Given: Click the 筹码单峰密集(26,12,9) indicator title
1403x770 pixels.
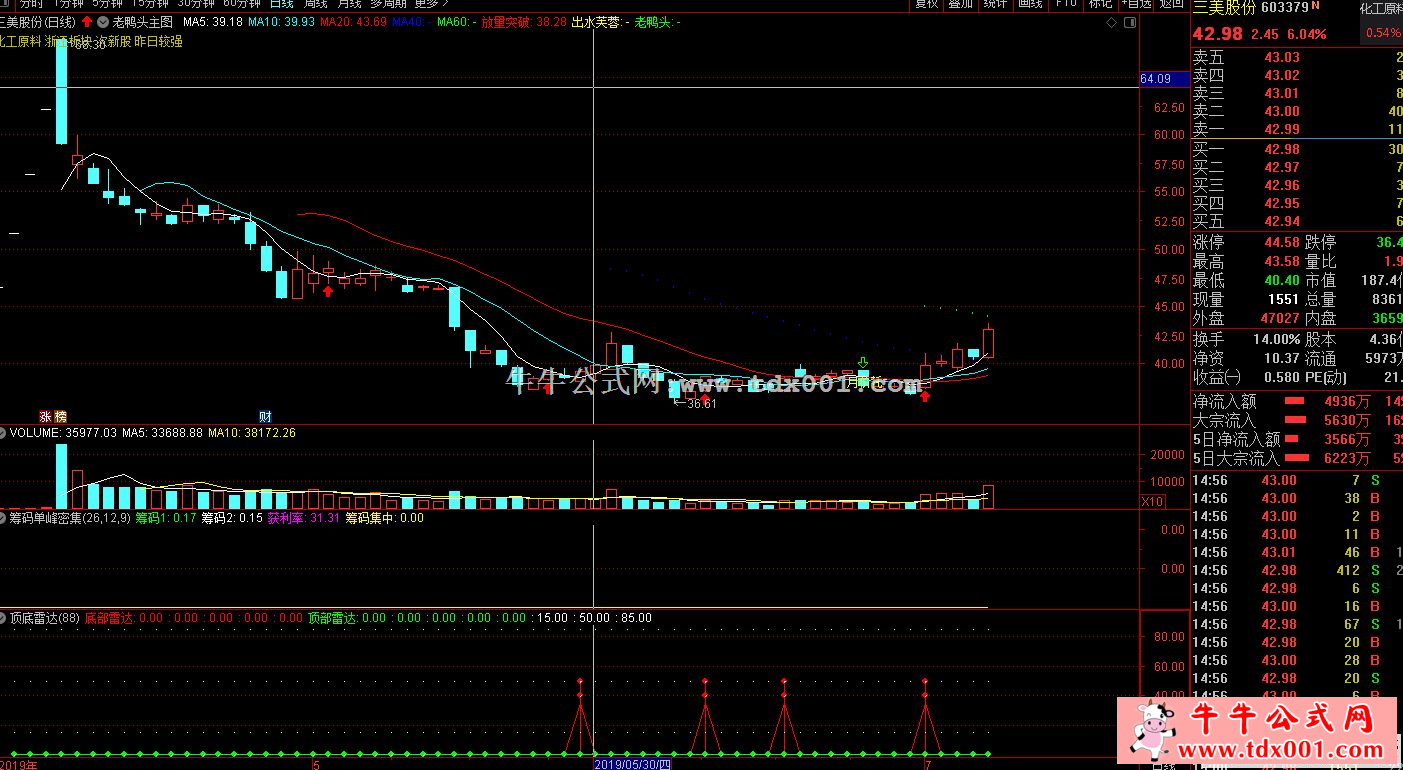Looking at the screenshot, I should coord(70,518).
